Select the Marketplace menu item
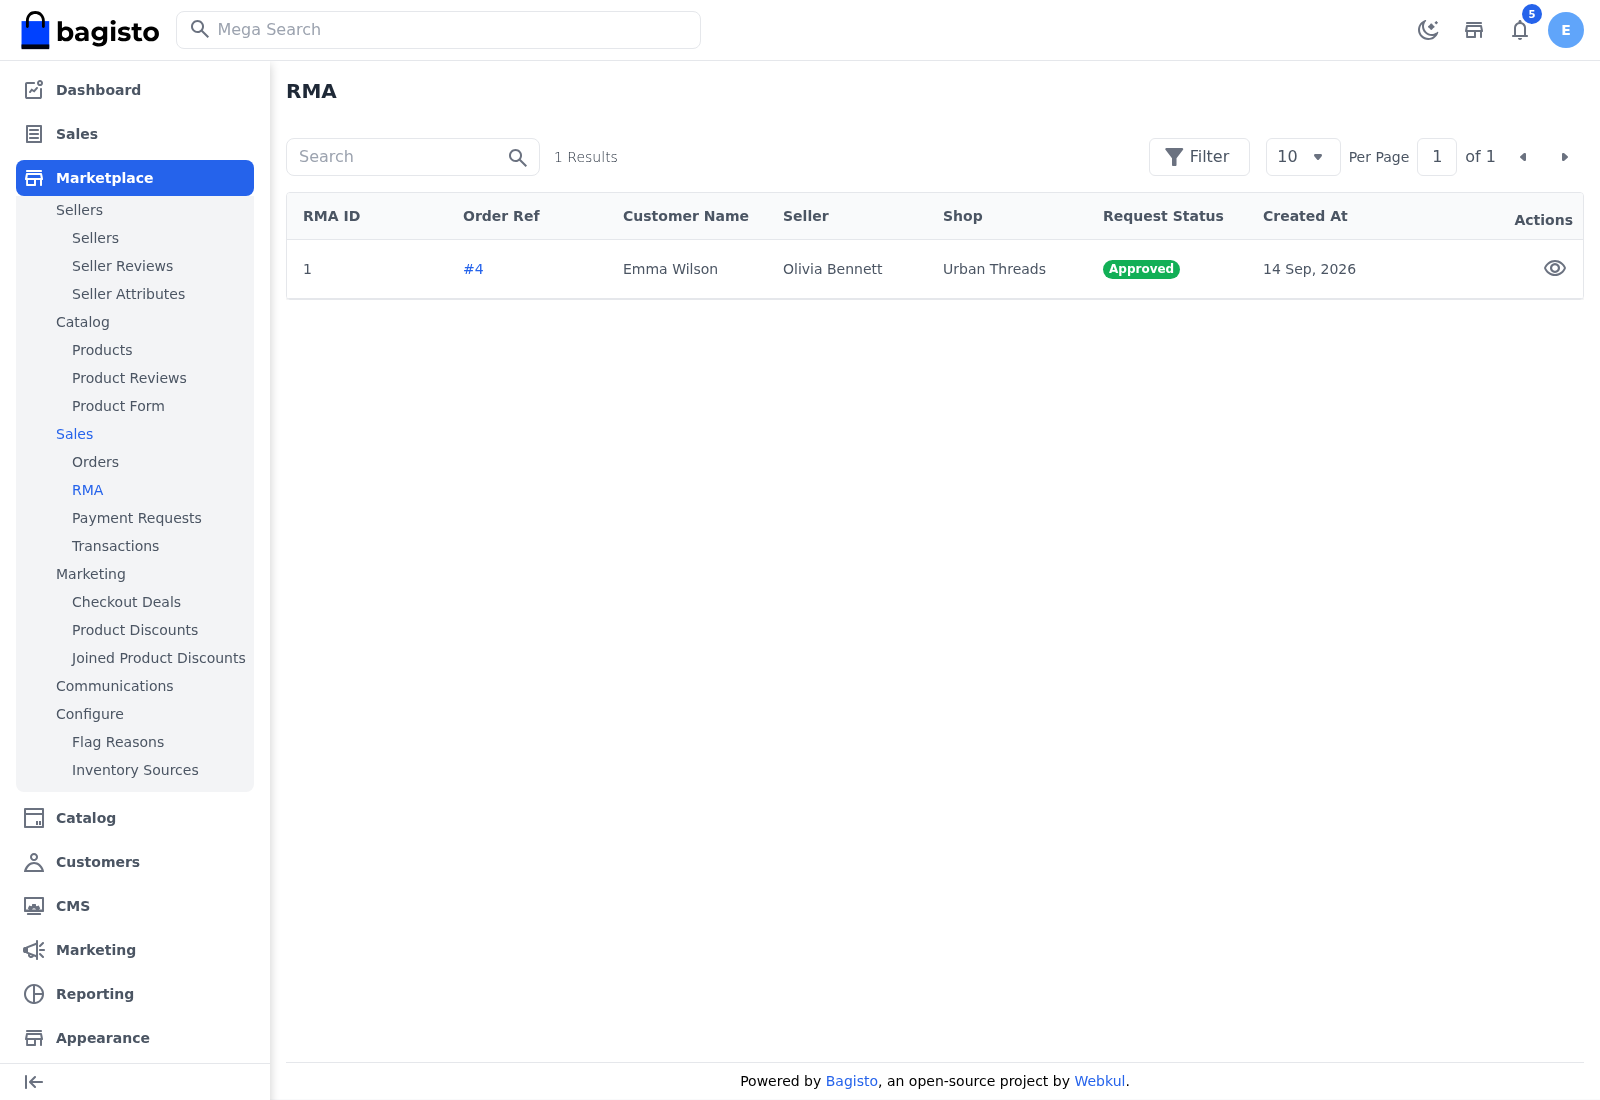The image size is (1600, 1100). tap(135, 178)
